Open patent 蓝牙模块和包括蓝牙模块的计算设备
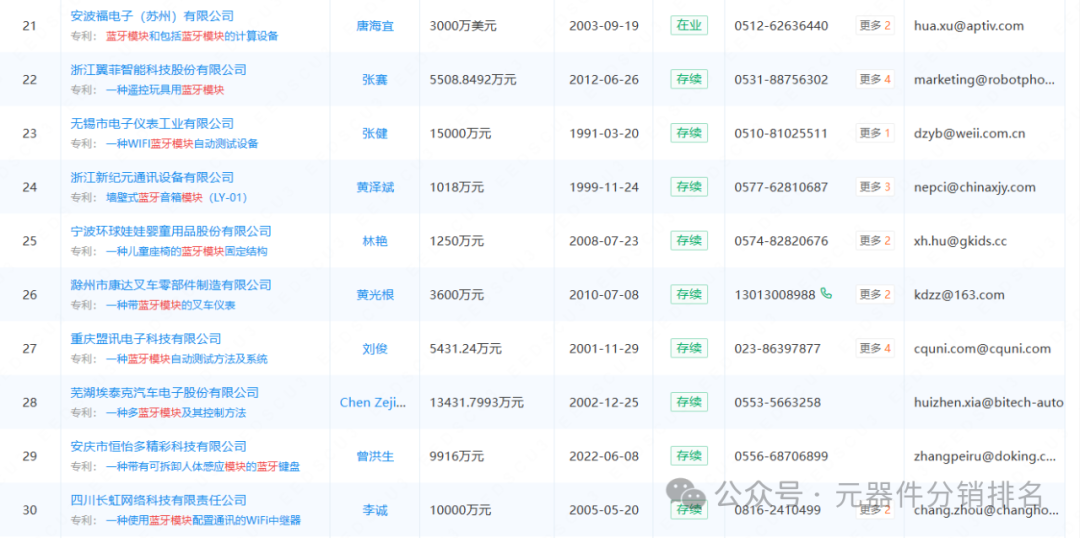 192,36
